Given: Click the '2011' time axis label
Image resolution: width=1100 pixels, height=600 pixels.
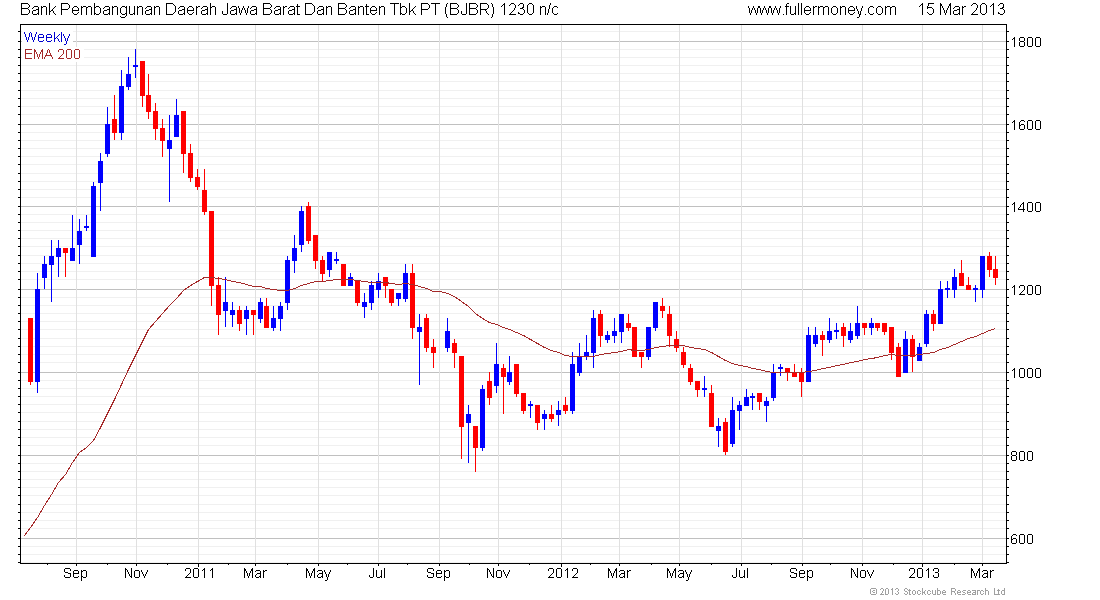Looking at the screenshot, I should point(199,573).
